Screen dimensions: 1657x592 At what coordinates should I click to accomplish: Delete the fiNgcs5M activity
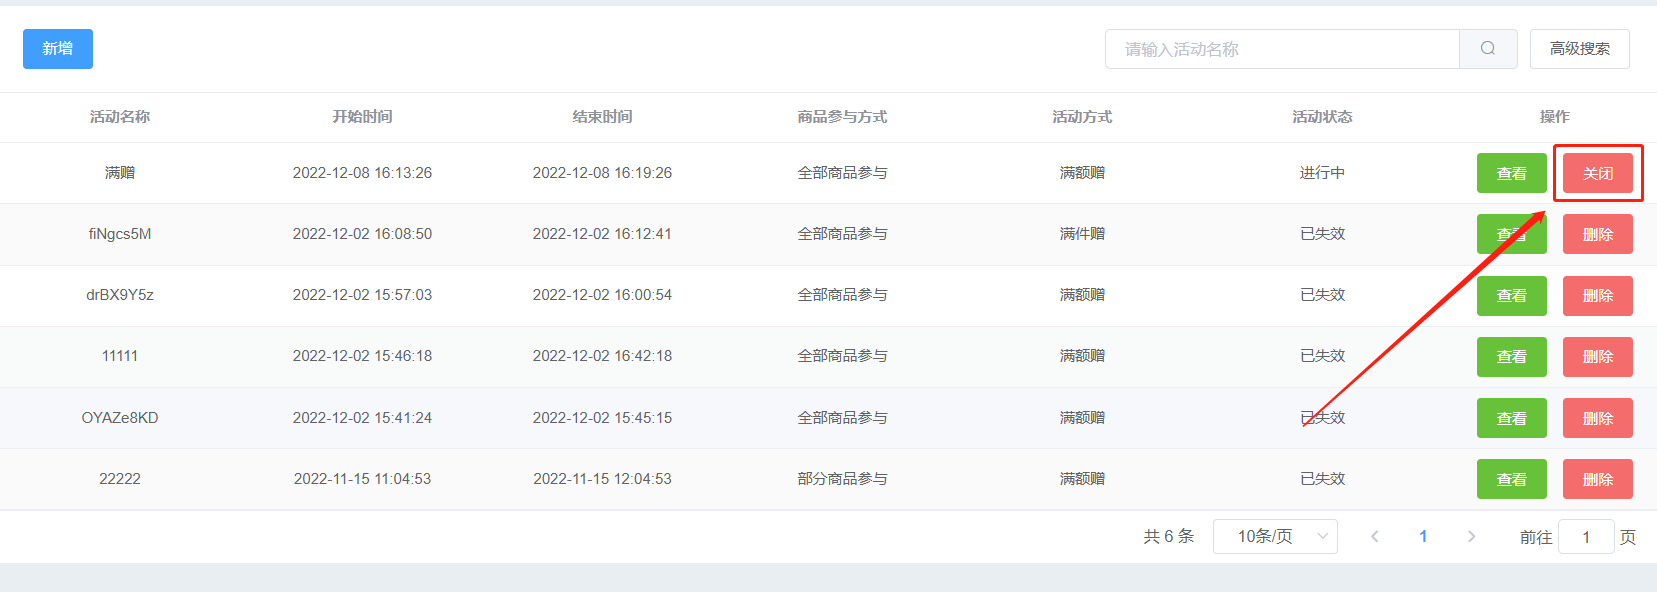(x=1598, y=234)
